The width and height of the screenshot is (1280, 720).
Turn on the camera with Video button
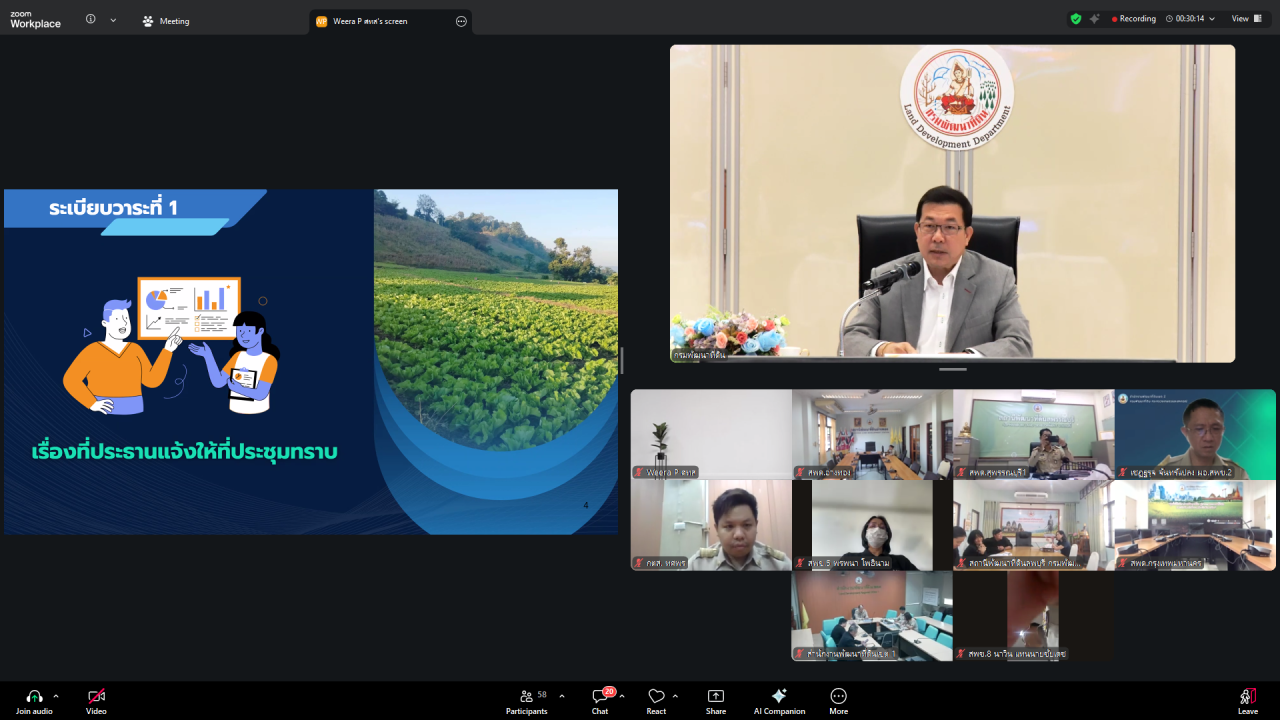[96, 696]
